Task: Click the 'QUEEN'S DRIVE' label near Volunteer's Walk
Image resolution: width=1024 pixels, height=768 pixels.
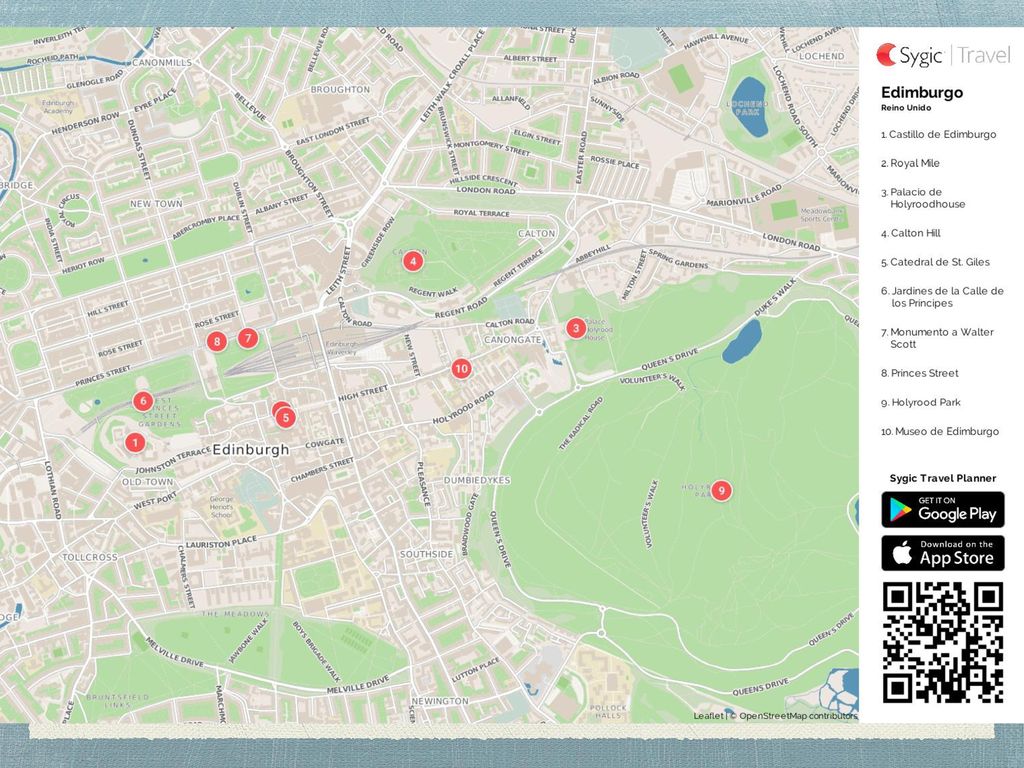Action: coord(669,359)
